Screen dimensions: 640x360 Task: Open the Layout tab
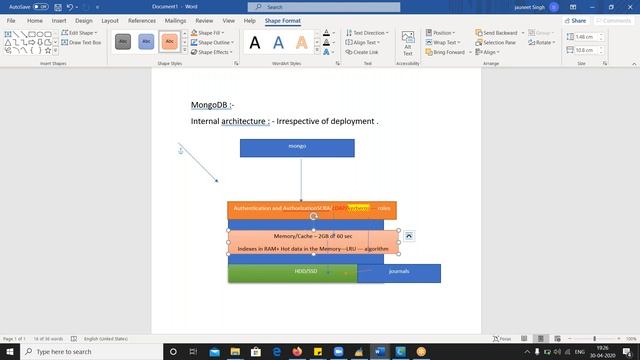[x=110, y=20]
